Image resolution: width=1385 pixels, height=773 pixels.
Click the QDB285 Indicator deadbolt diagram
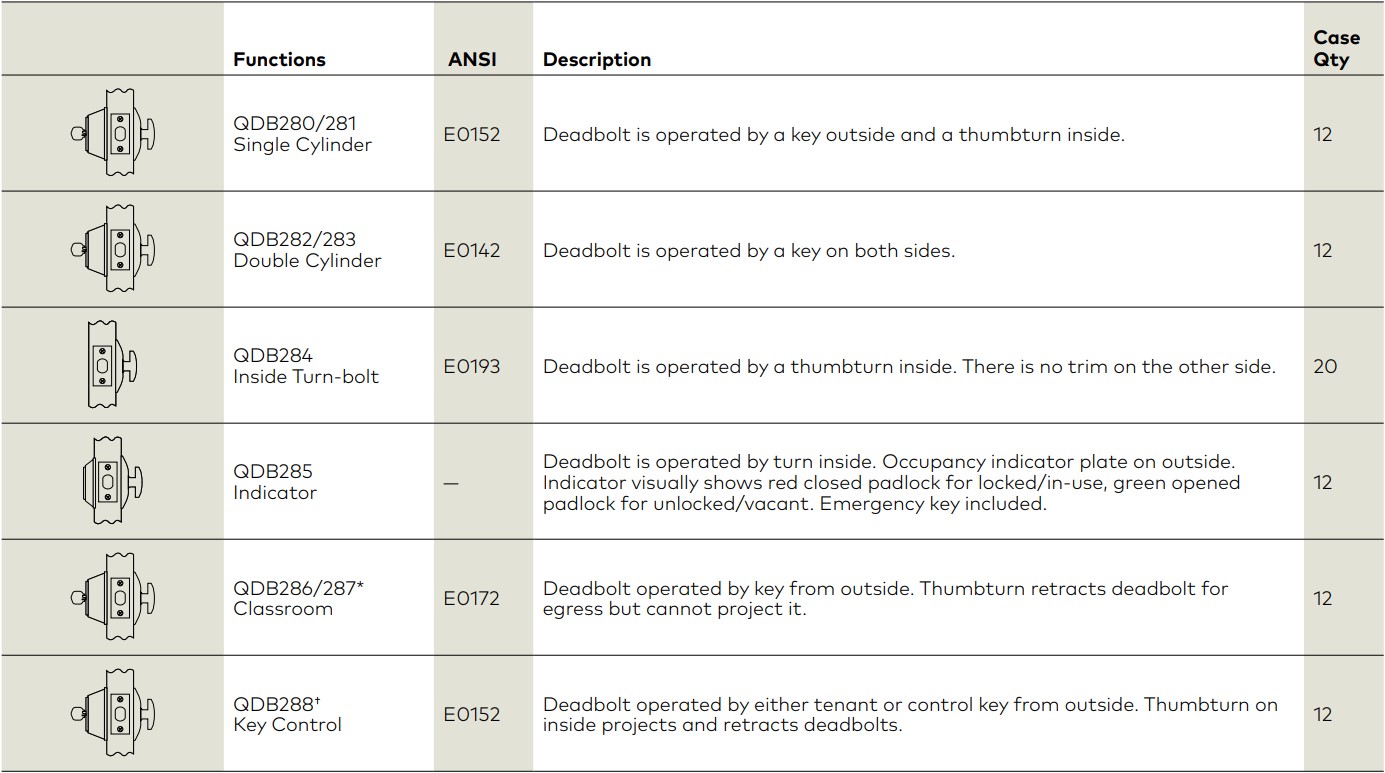[x=113, y=482]
